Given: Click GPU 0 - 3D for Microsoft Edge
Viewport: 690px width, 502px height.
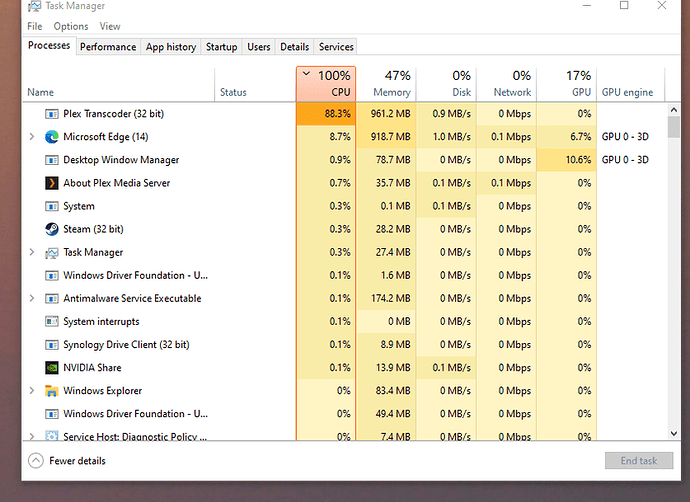Looking at the screenshot, I should click(625, 137).
